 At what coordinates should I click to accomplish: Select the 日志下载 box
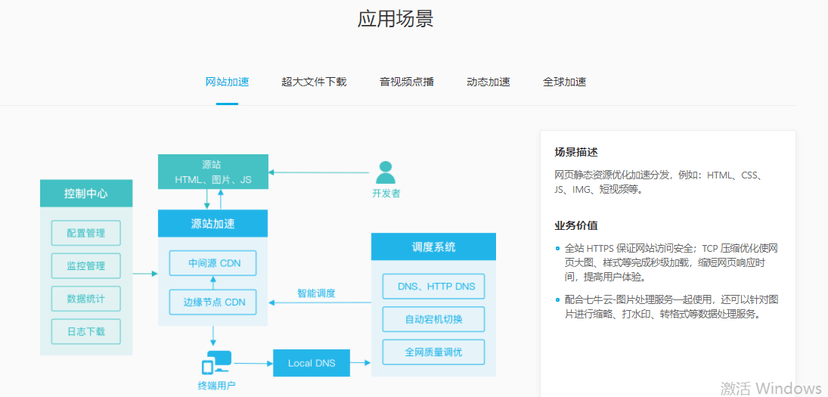(86, 332)
